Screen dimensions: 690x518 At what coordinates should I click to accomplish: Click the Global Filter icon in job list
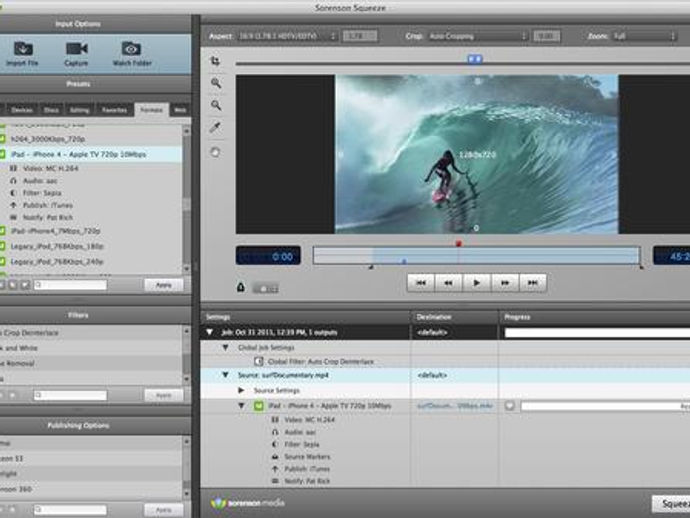pyautogui.click(x=259, y=361)
